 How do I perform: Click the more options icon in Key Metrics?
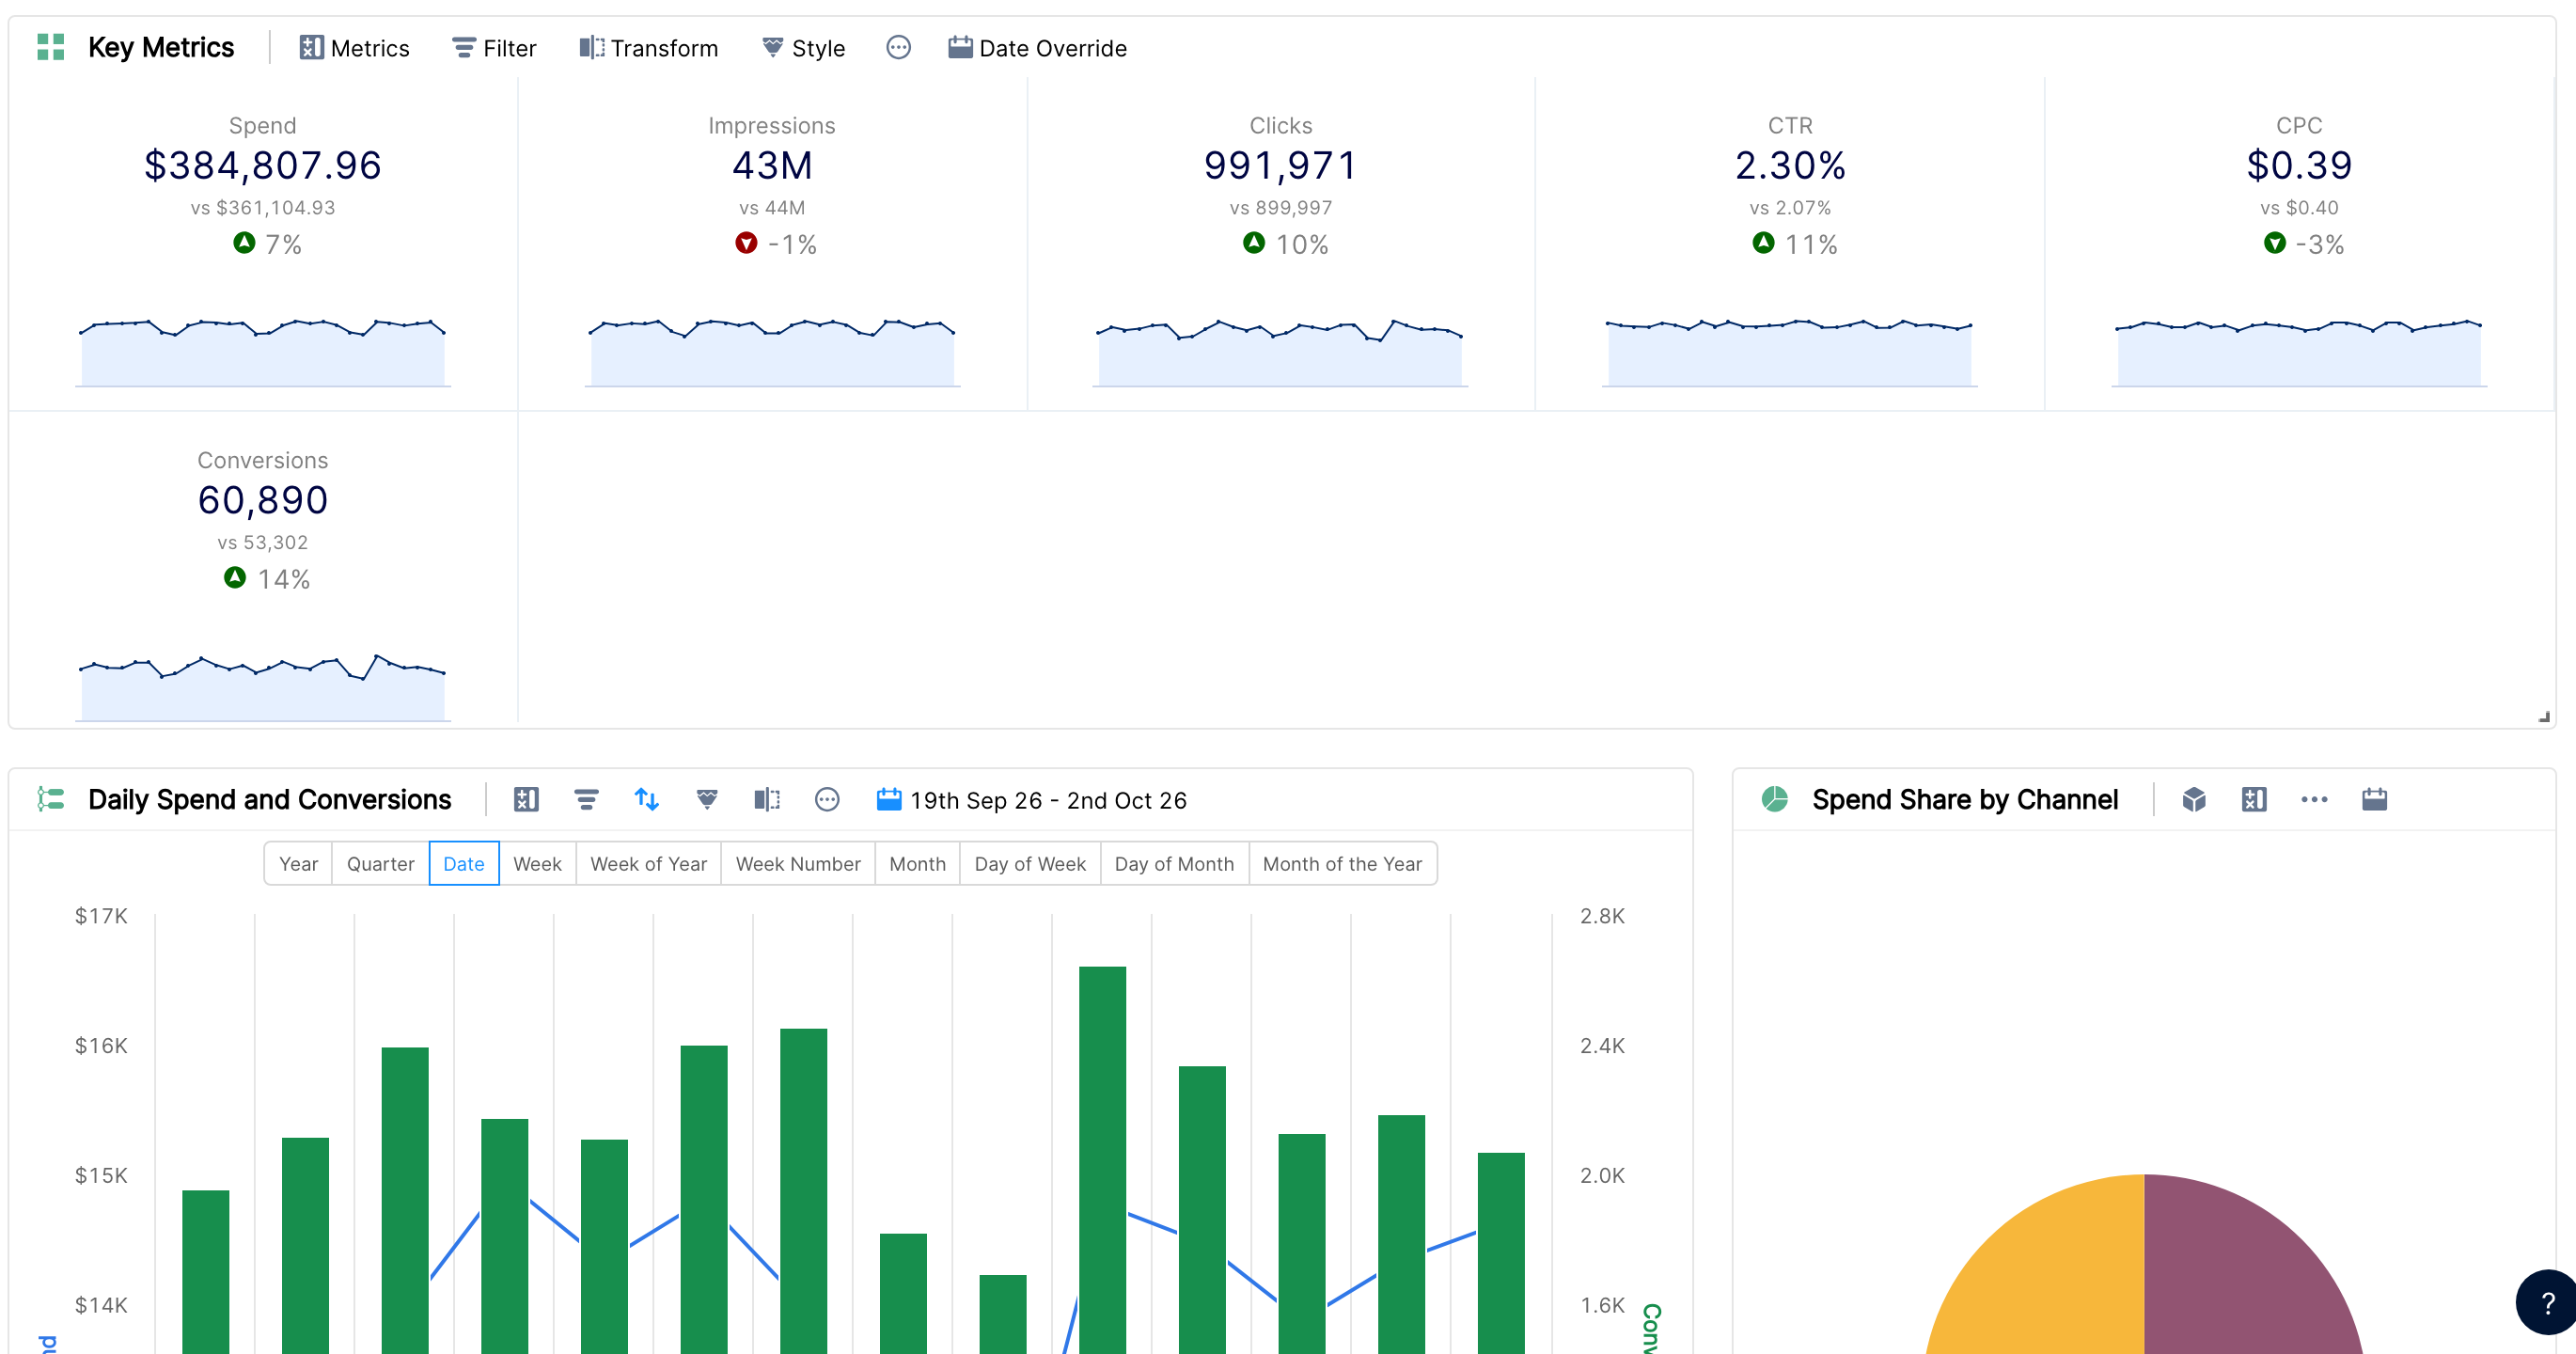[898, 47]
